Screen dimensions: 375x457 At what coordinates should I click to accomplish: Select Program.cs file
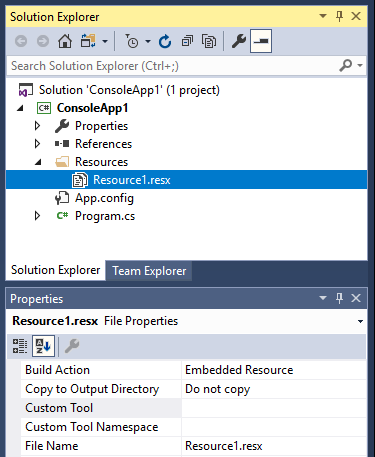pyautogui.click(x=105, y=216)
